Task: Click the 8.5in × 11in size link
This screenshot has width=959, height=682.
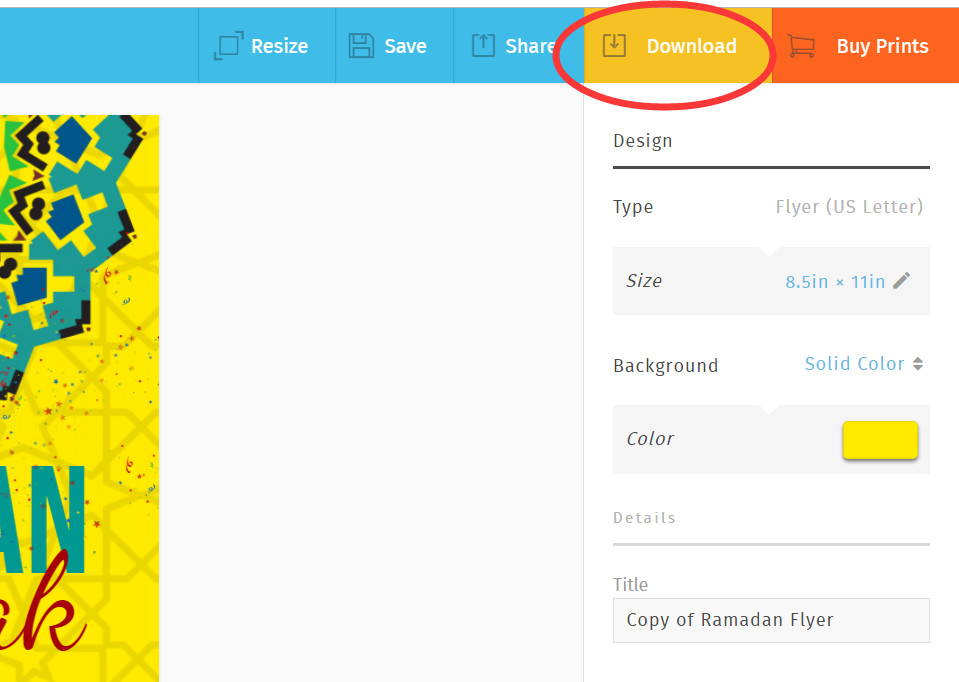Action: click(x=835, y=282)
